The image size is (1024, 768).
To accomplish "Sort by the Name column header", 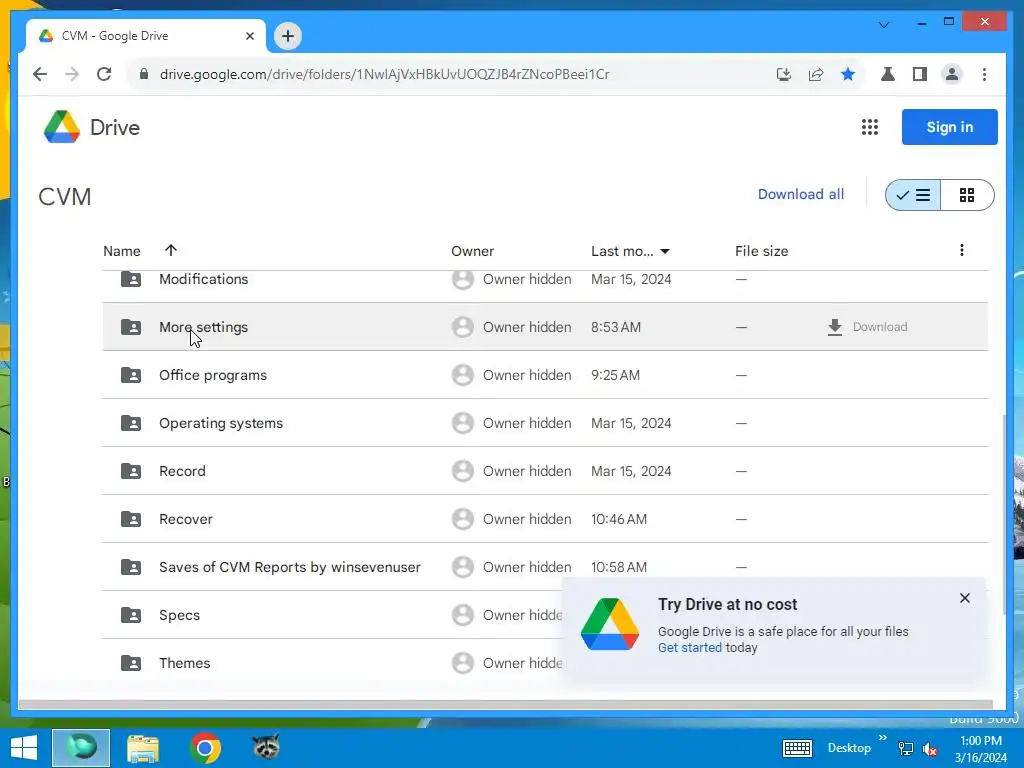I will coord(122,251).
